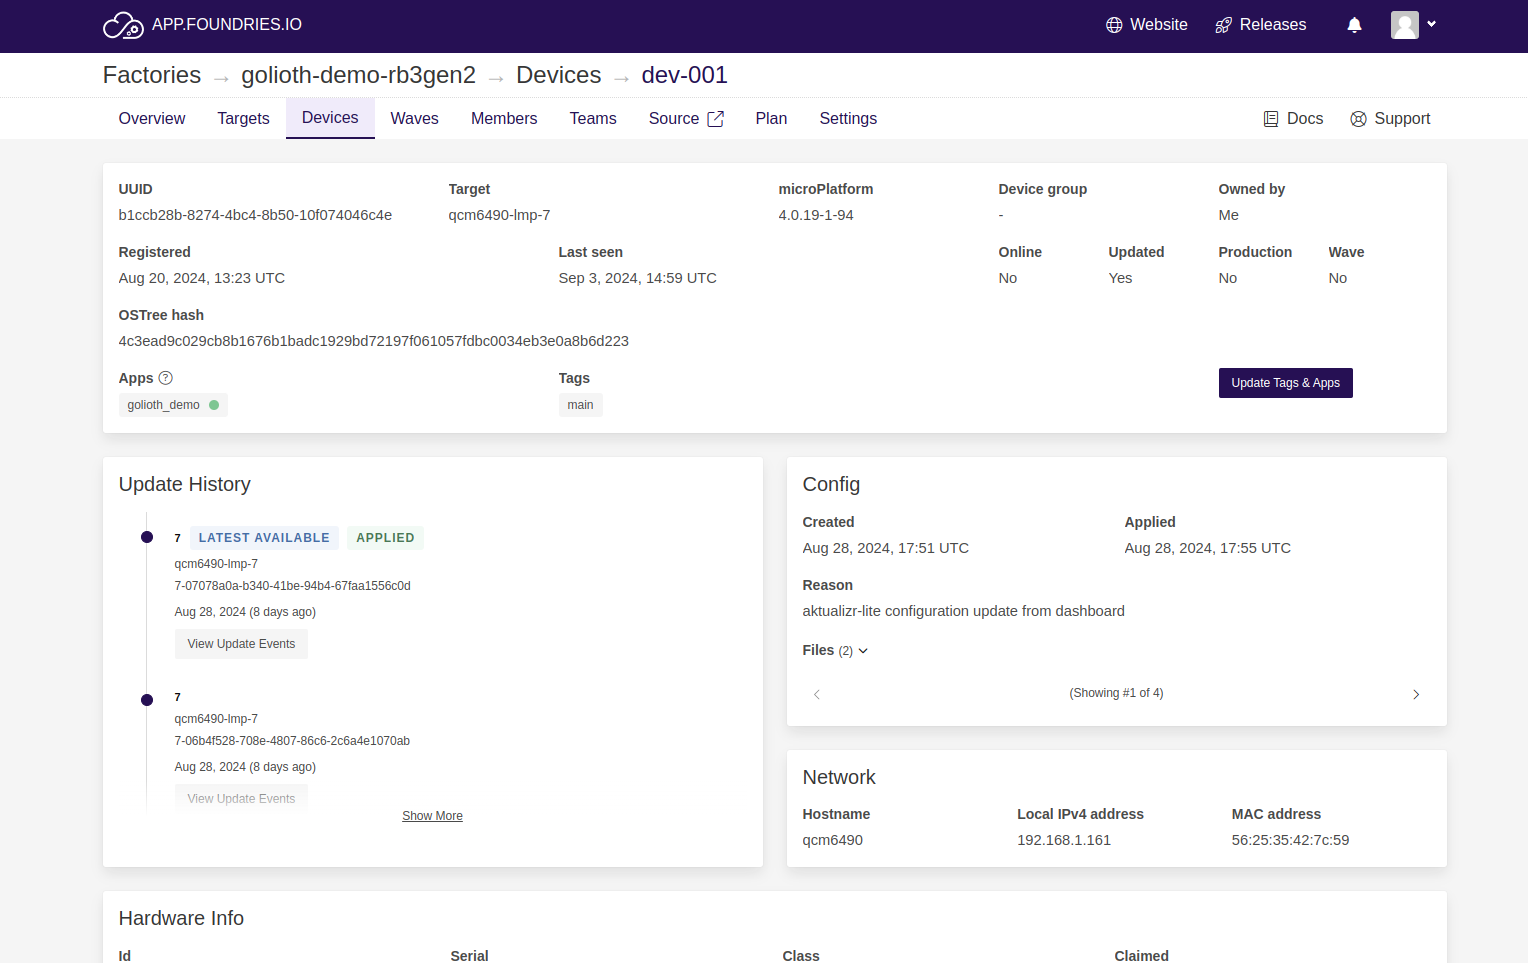Open the user account dropdown arrow
Screen dimensions: 1528x963
click(1432, 24)
